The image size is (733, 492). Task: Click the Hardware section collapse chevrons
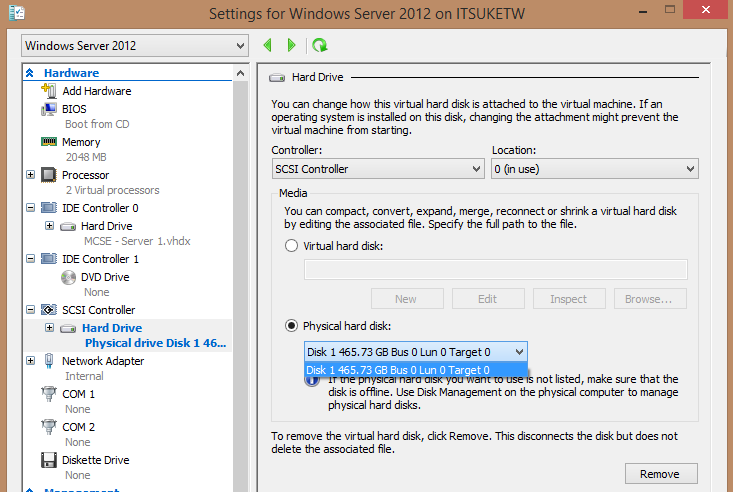point(29,72)
